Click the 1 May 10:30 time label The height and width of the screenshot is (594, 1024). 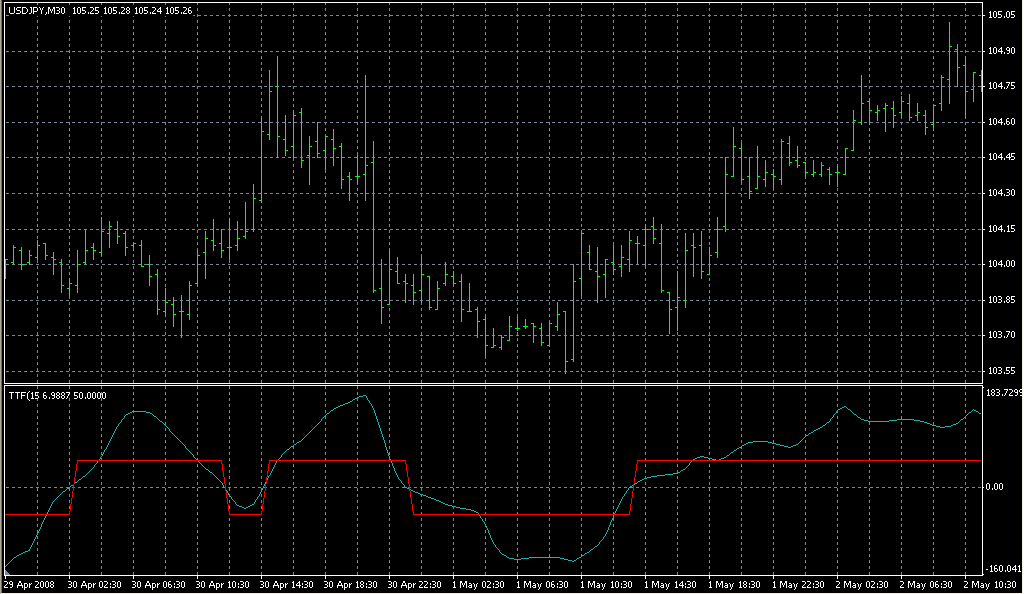pyautogui.click(x=606, y=584)
